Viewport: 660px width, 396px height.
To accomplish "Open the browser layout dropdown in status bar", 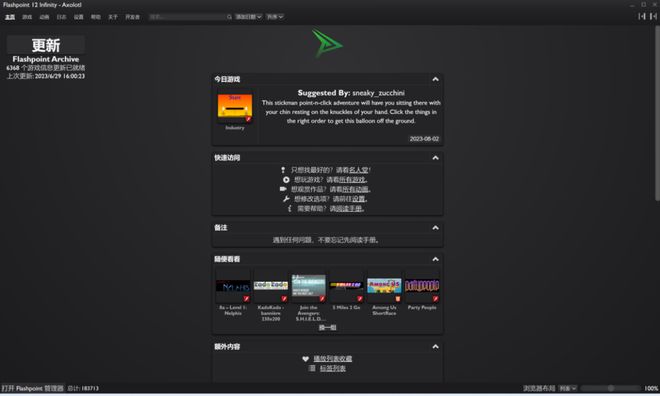I will 567,388.
